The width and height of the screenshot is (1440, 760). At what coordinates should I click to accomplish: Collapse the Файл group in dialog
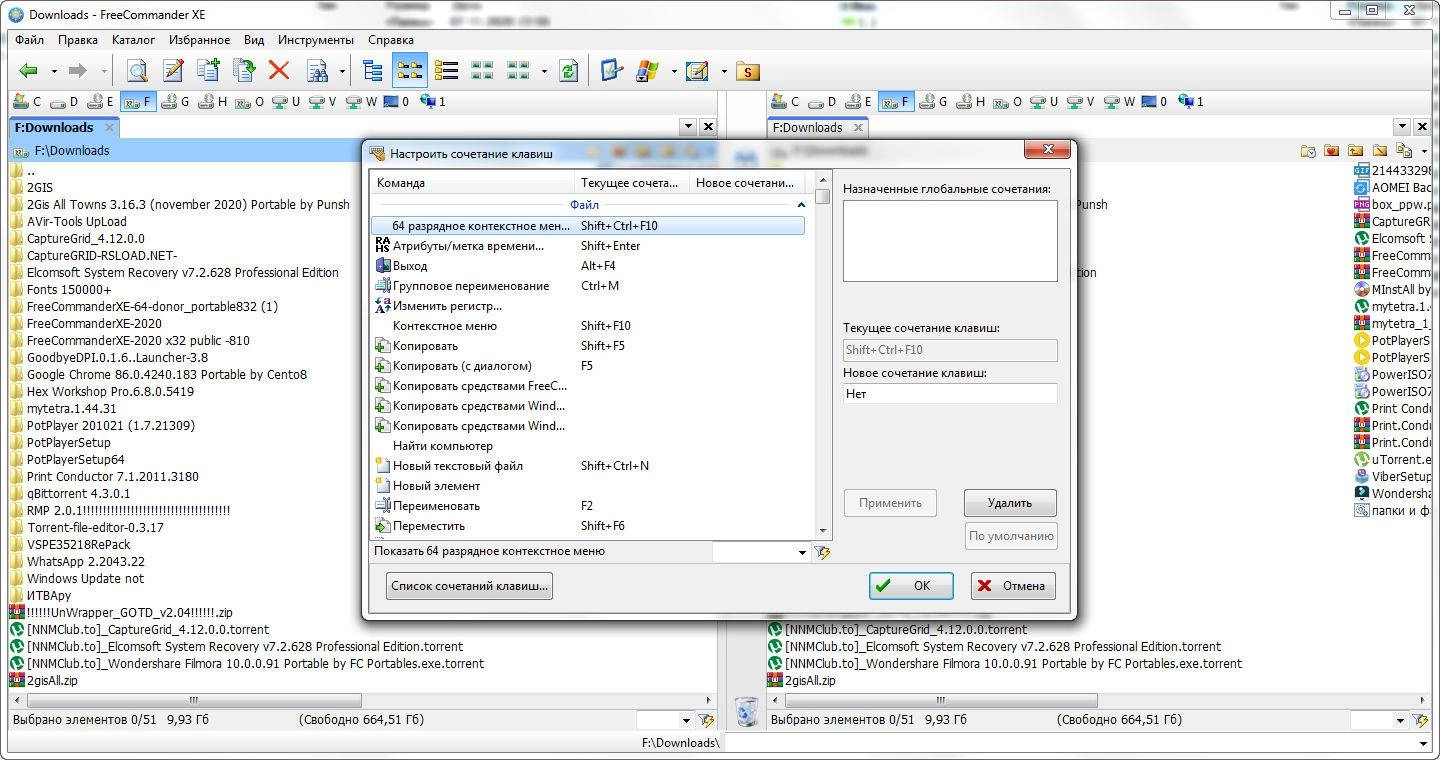801,205
